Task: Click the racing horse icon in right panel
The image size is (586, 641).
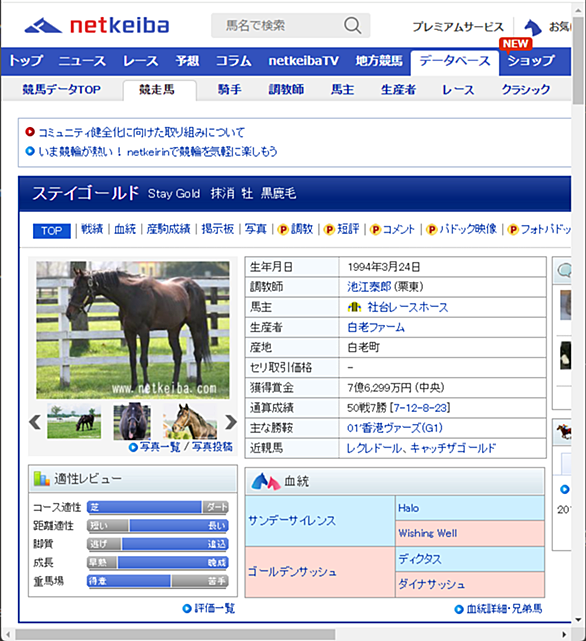Action: 564,432
